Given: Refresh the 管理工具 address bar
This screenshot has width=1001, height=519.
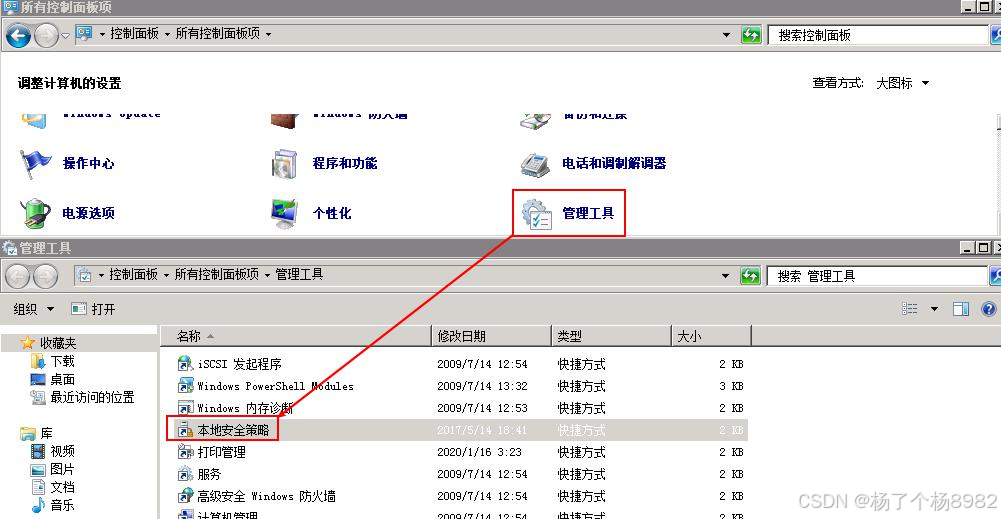Looking at the screenshot, I should coord(750,276).
